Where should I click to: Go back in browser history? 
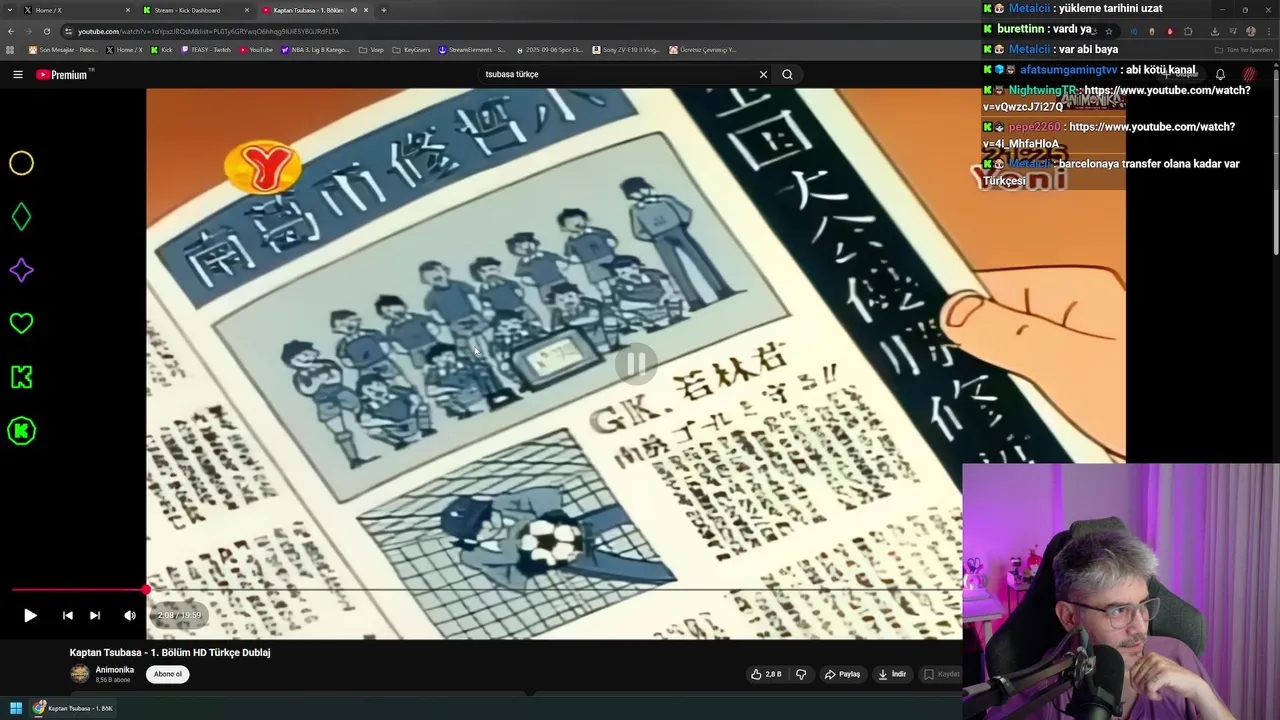tap(11, 31)
